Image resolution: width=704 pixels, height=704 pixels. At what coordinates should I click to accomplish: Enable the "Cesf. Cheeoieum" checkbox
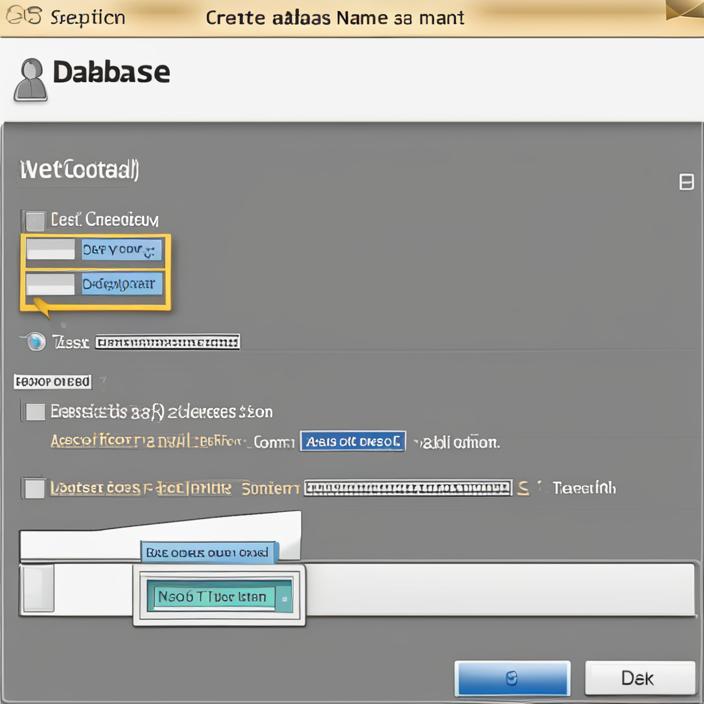click(x=35, y=220)
